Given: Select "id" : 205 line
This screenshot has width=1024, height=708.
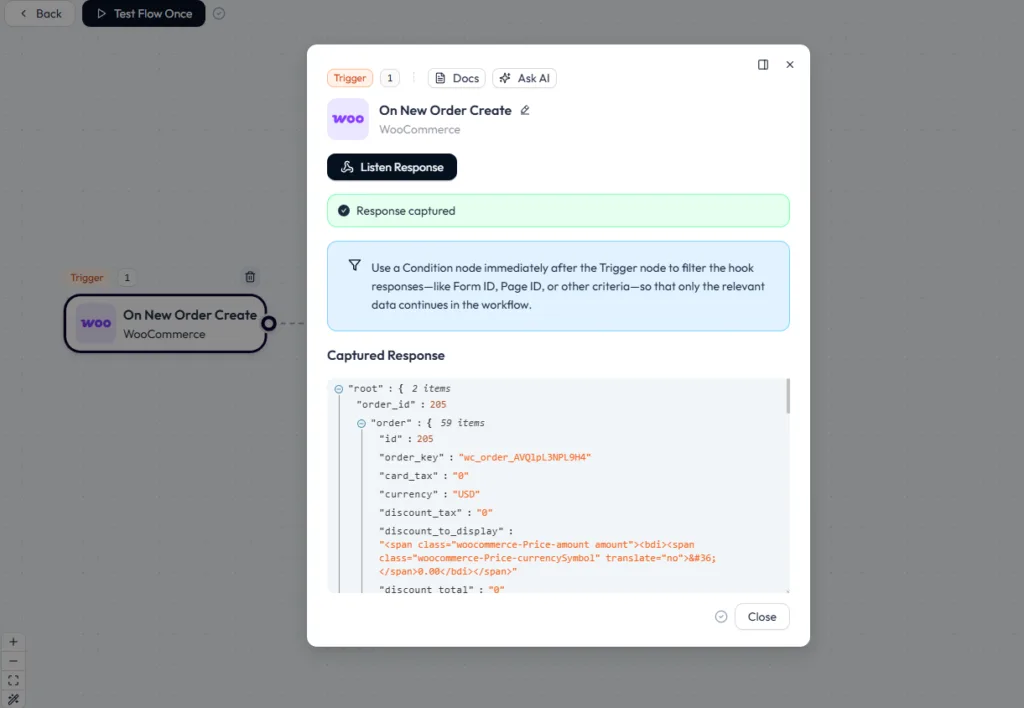Looking at the screenshot, I should (406, 439).
